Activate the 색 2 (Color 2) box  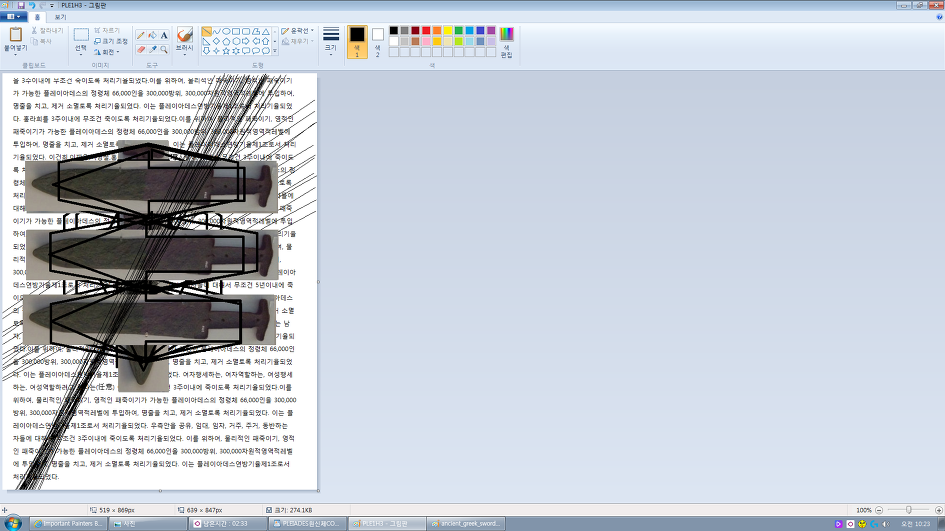point(377,40)
